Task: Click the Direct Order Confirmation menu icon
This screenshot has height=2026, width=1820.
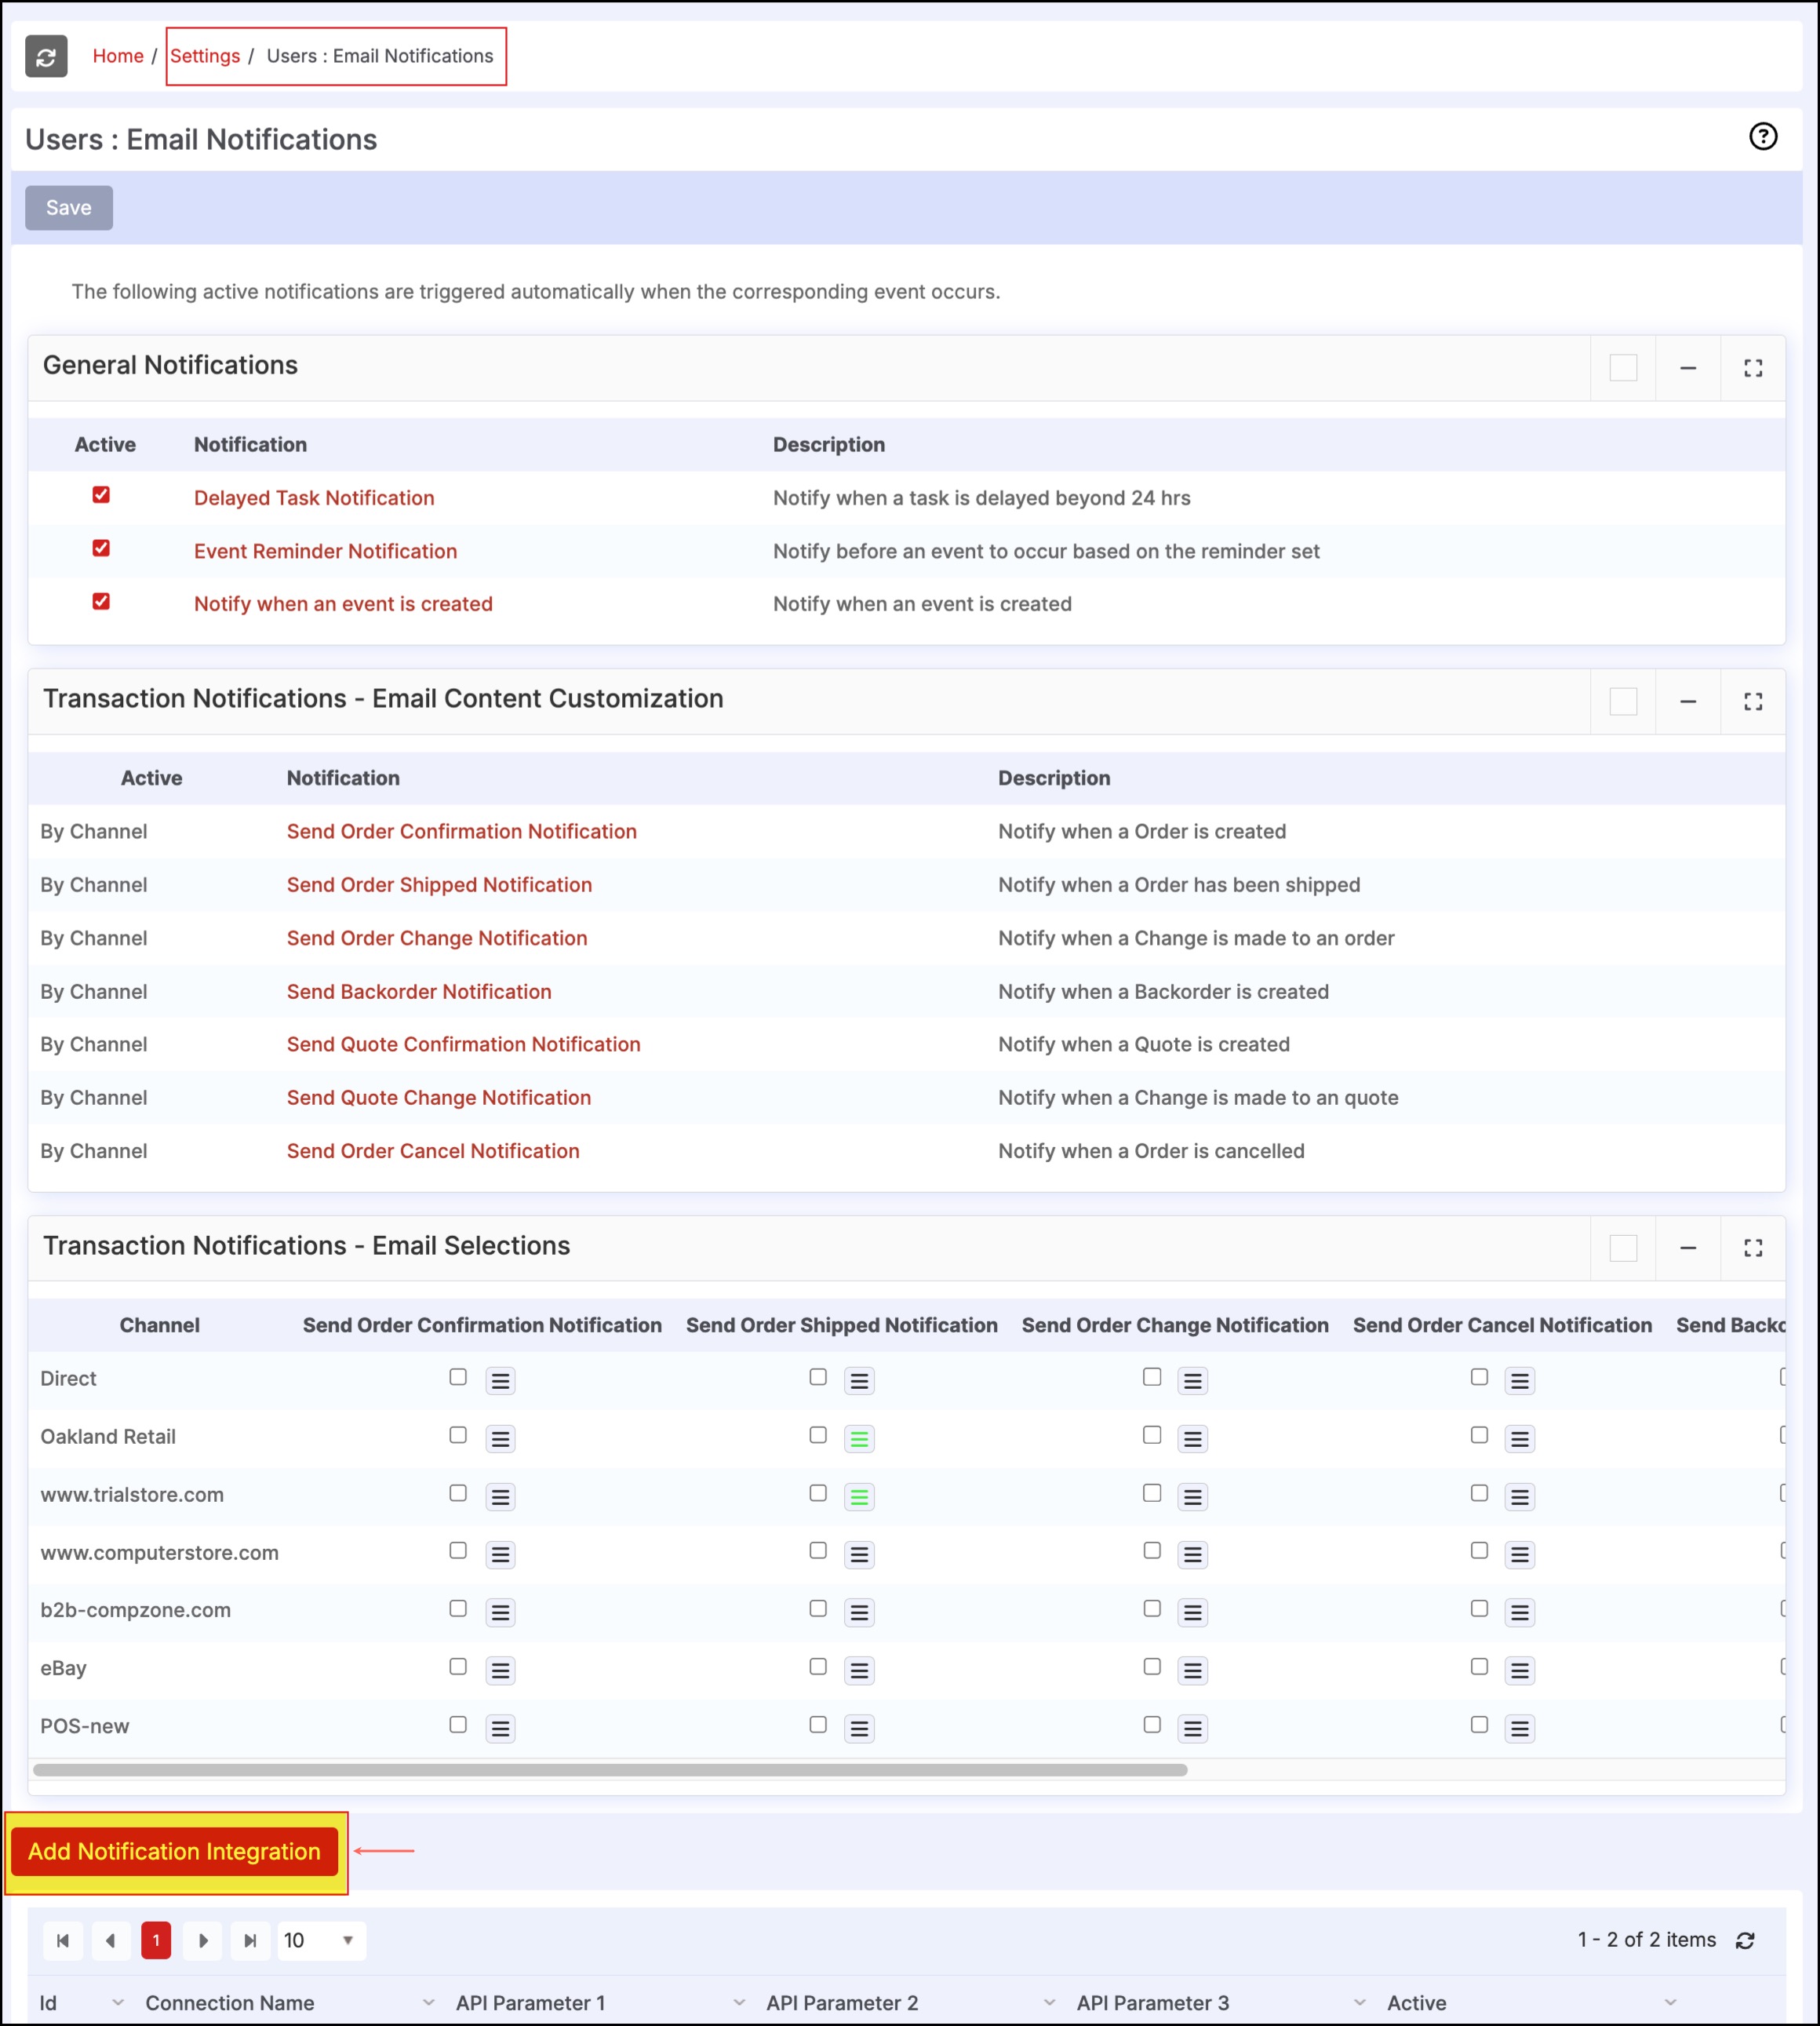Action: tap(500, 1381)
